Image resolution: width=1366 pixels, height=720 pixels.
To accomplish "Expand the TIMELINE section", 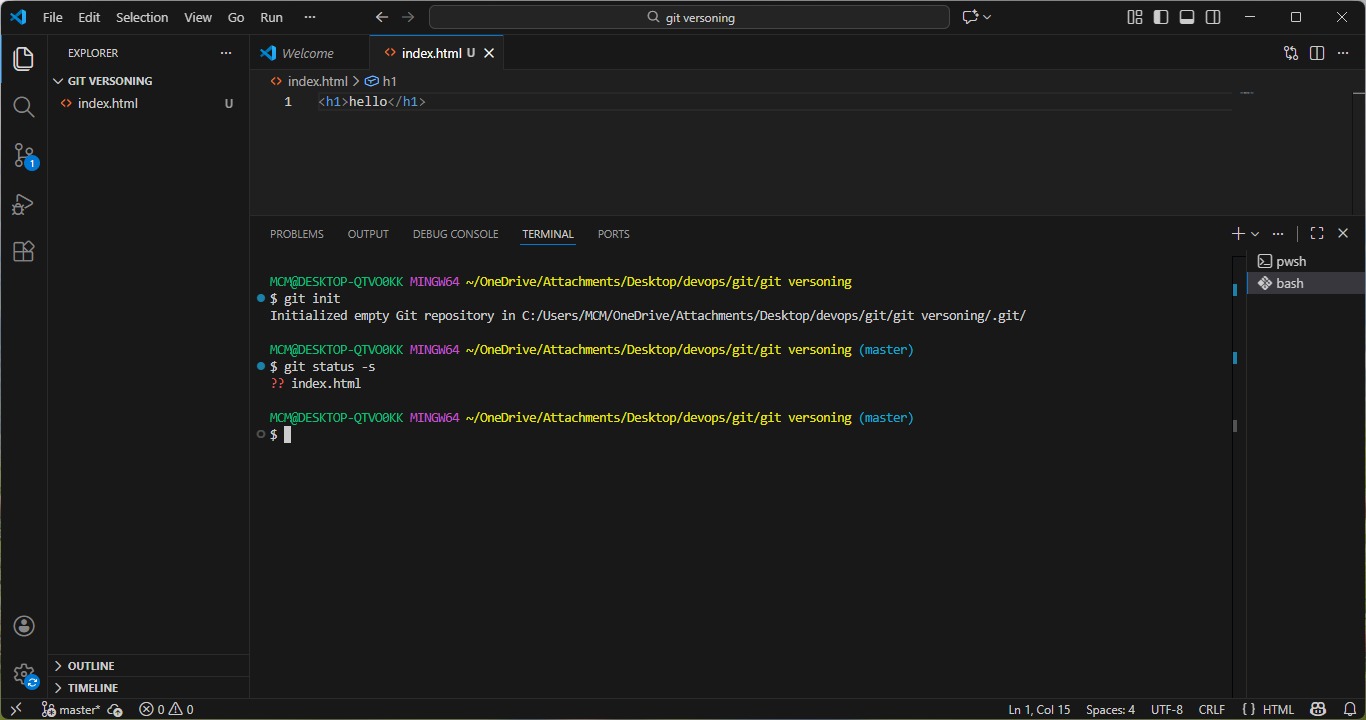I will click(149, 688).
